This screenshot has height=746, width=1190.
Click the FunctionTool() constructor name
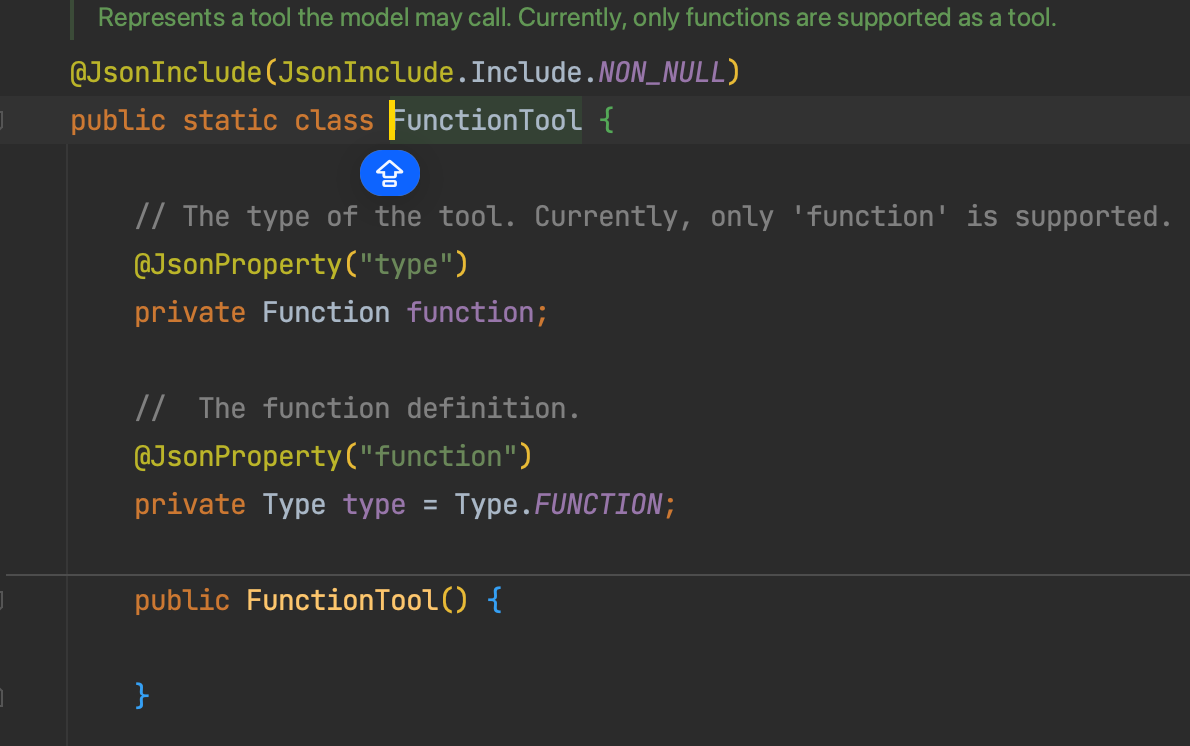pos(342,601)
